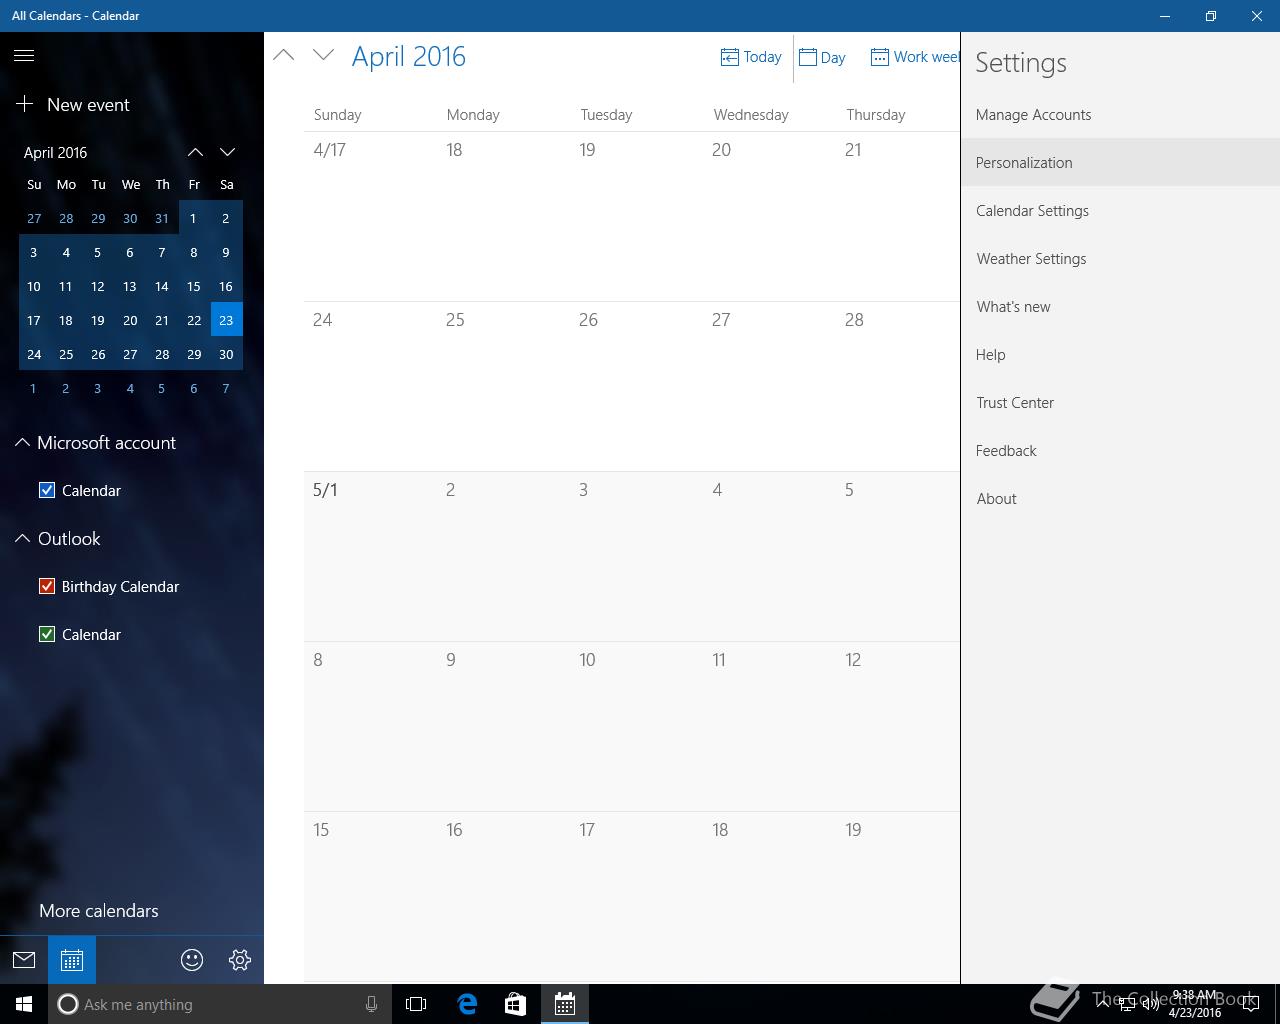Click Calendar app taskbar icon
1280x1024 pixels.
point(565,1004)
